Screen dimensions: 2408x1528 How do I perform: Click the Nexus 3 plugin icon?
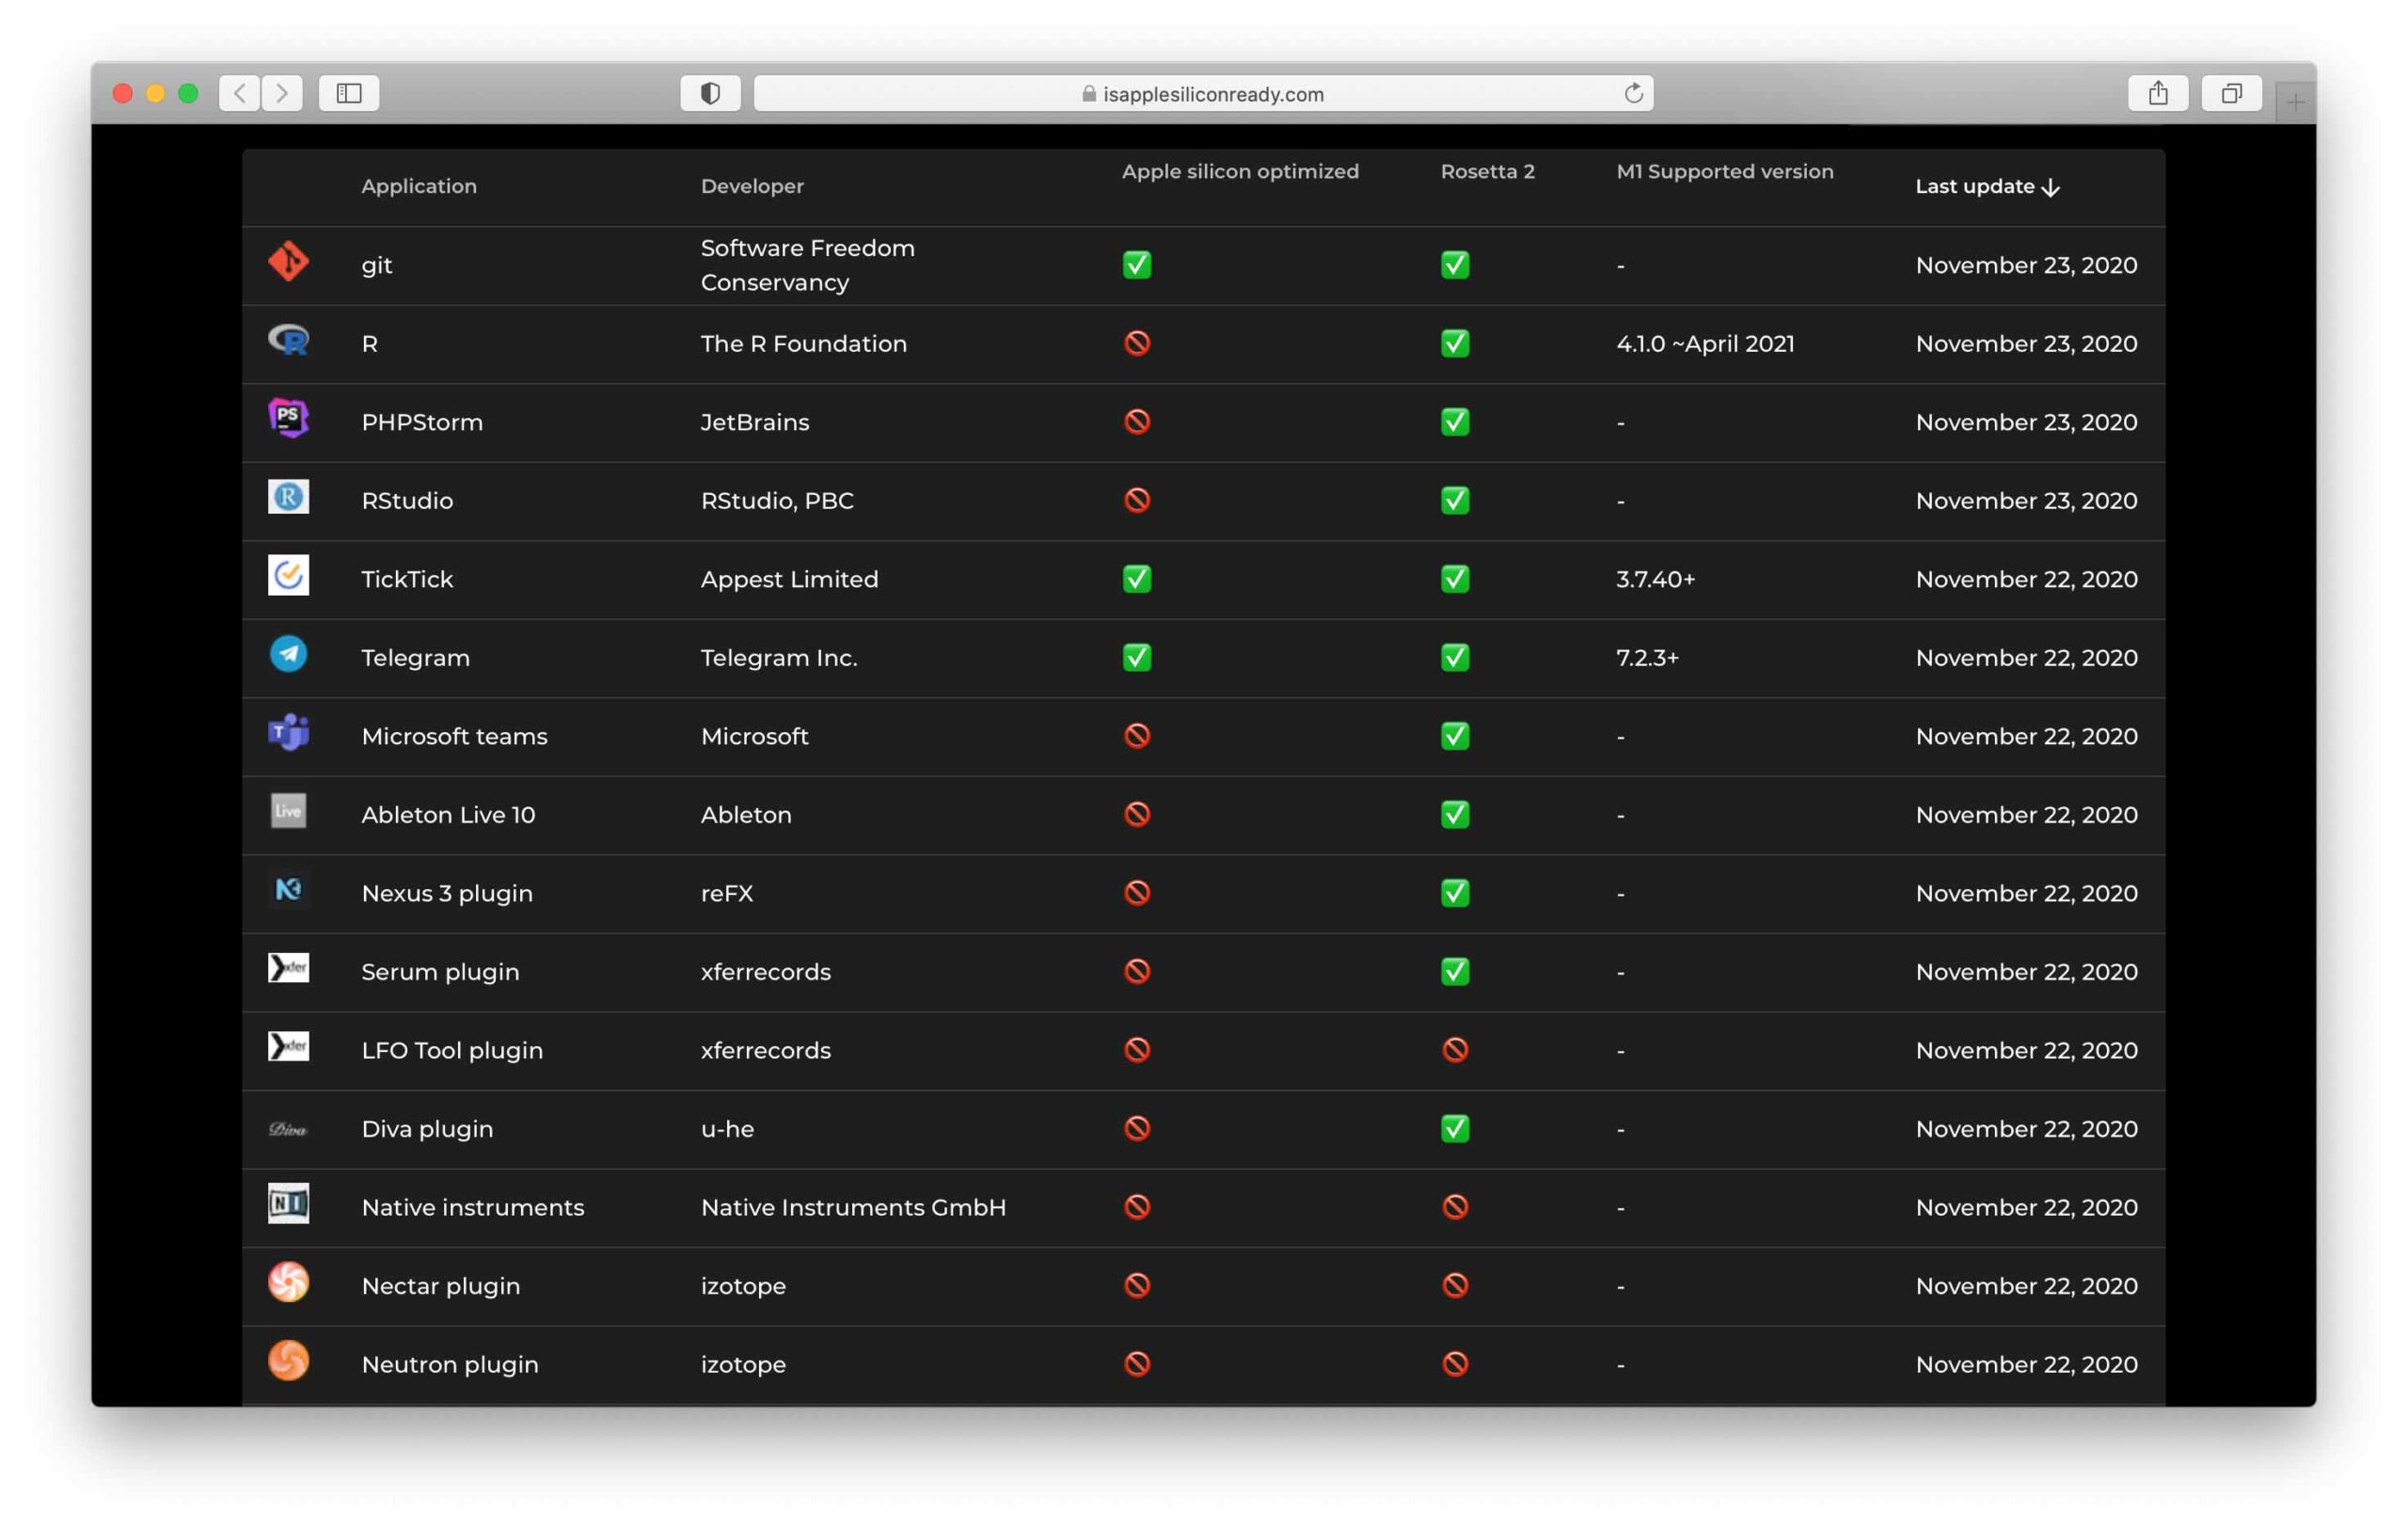pos(288,890)
